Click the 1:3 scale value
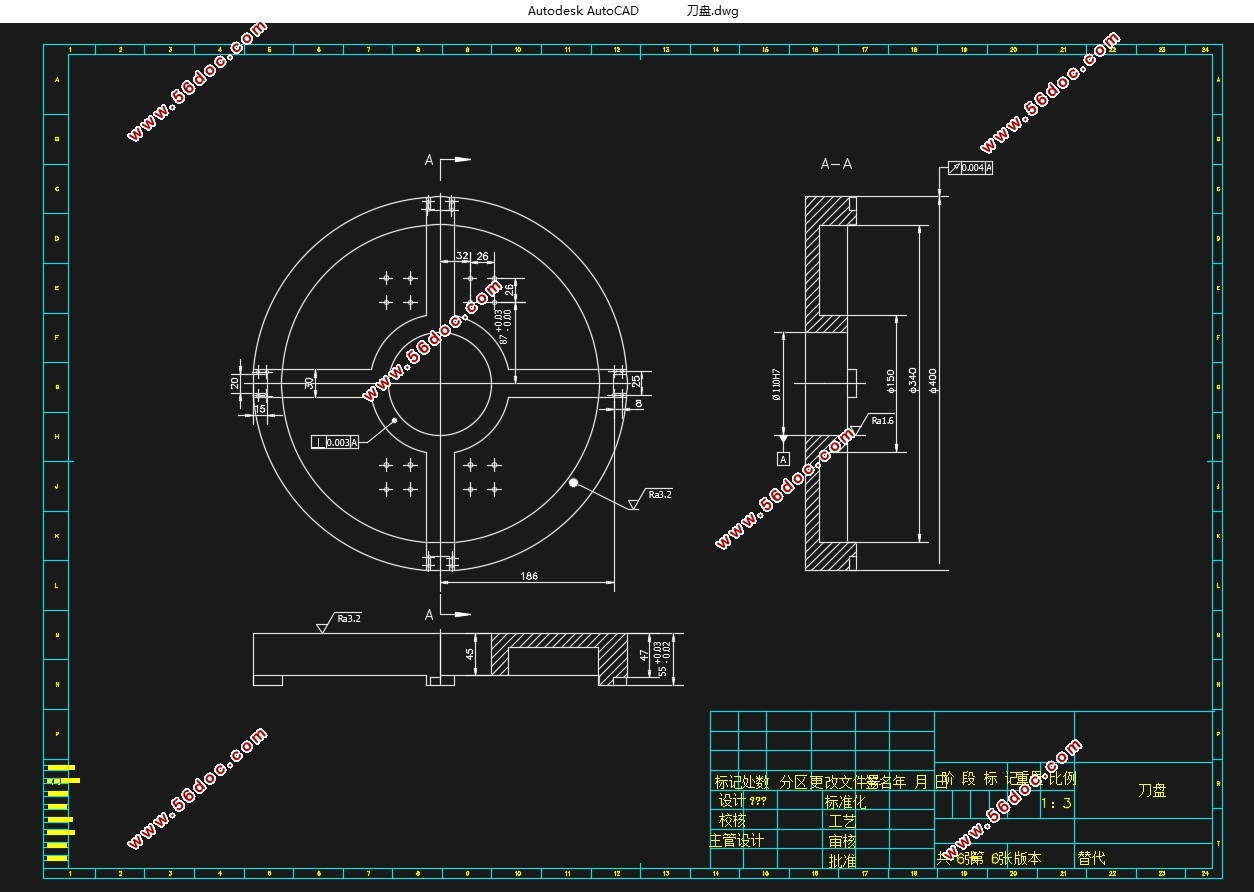1254x892 pixels. 1056,803
